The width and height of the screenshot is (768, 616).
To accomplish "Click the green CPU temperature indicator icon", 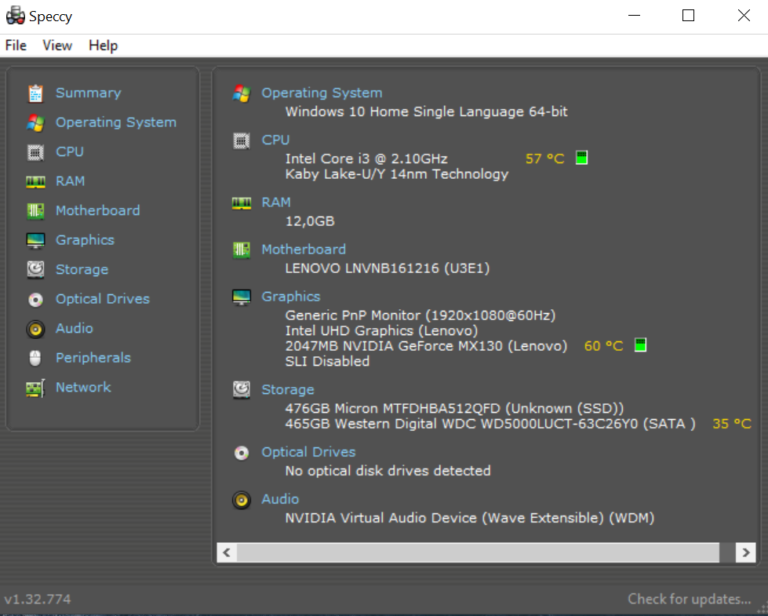I will 581,158.
